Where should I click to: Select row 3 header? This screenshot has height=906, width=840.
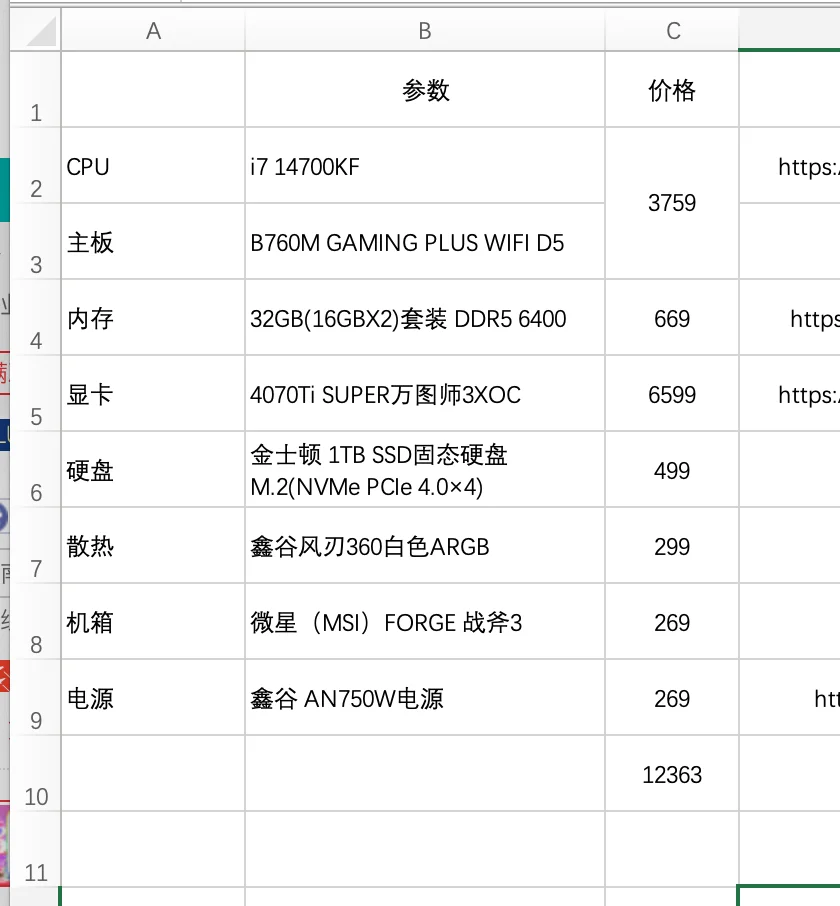coord(35,242)
